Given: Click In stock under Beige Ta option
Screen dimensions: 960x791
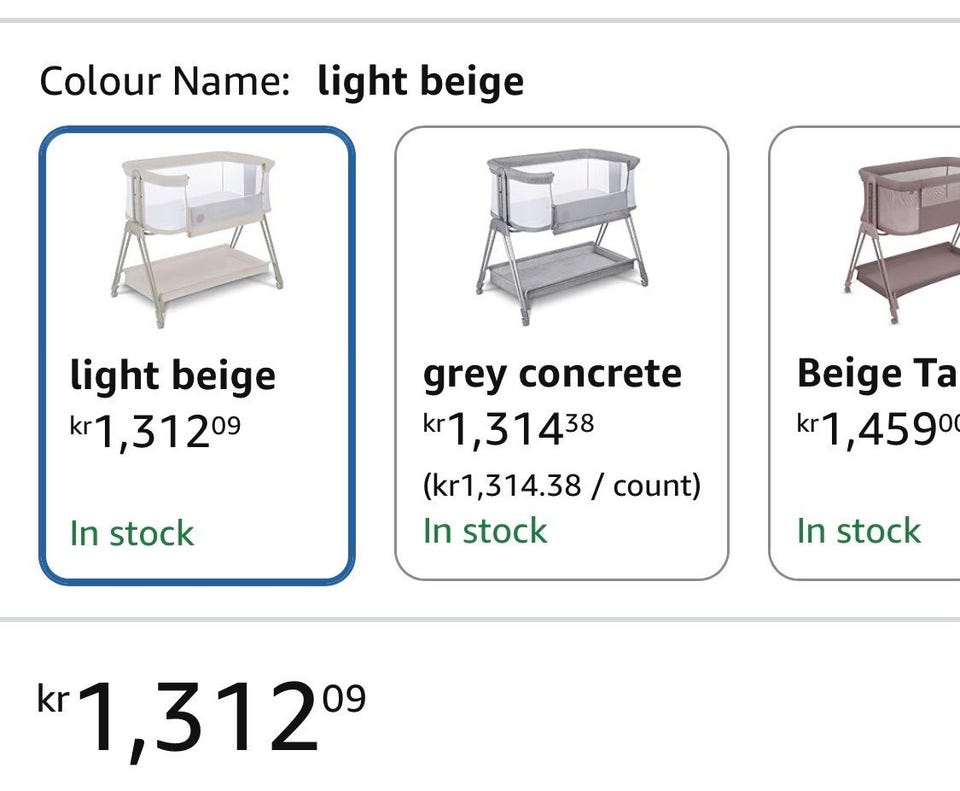Looking at the screenshot, I should [x=858, y=531].
